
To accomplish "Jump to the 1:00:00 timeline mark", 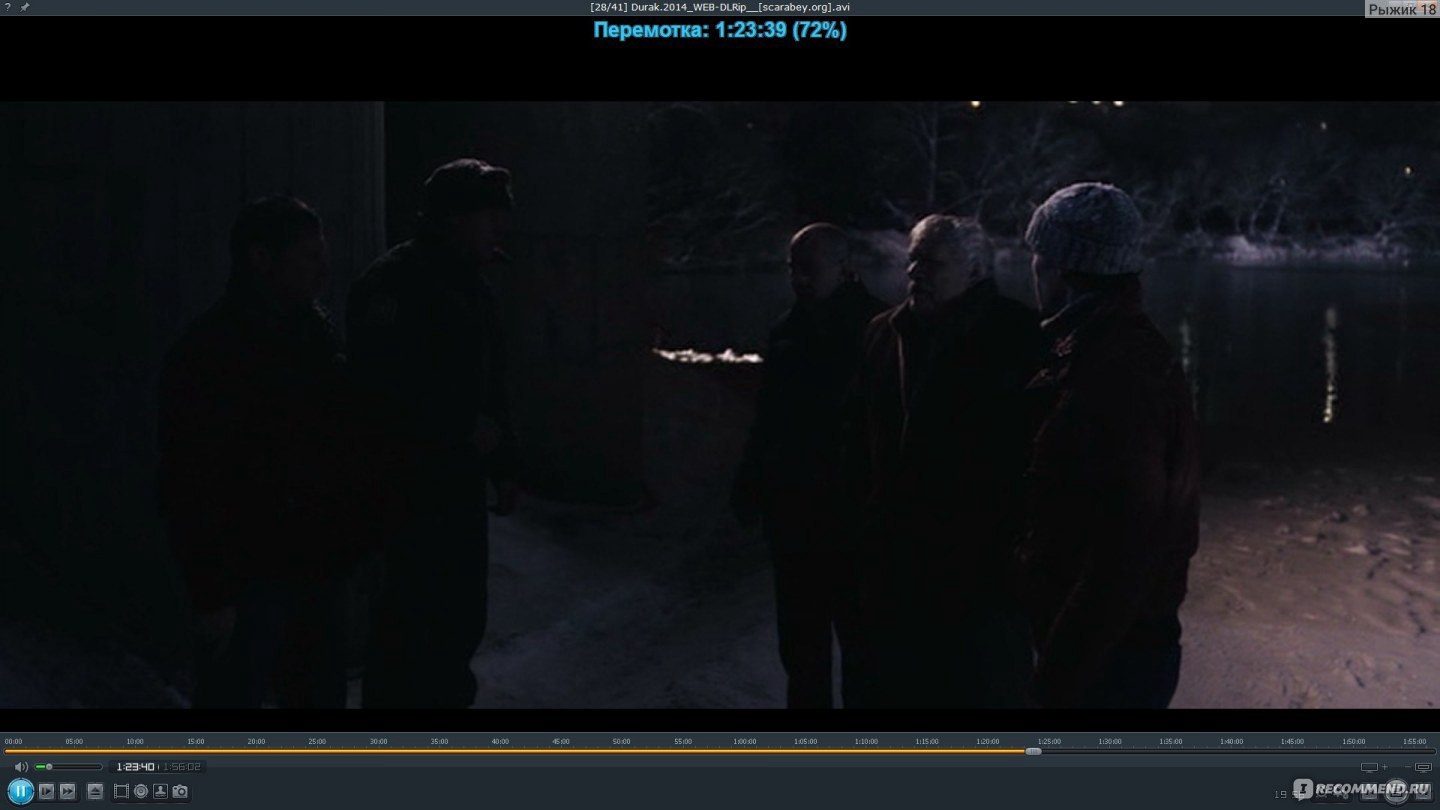I will pyautogui.click(x=744, y=741).
